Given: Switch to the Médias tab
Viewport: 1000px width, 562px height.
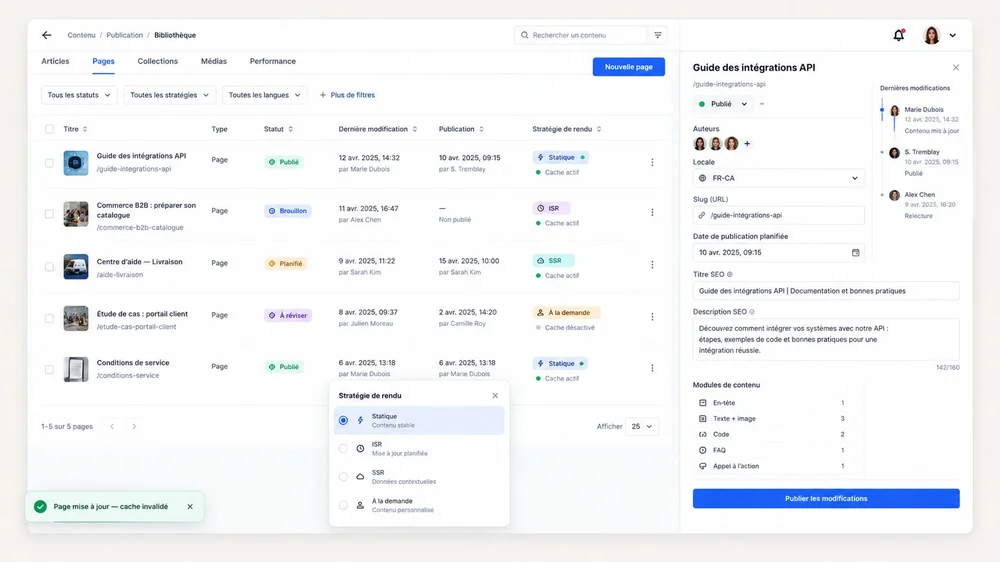Looking at the screenshot, I should [214, 61].
